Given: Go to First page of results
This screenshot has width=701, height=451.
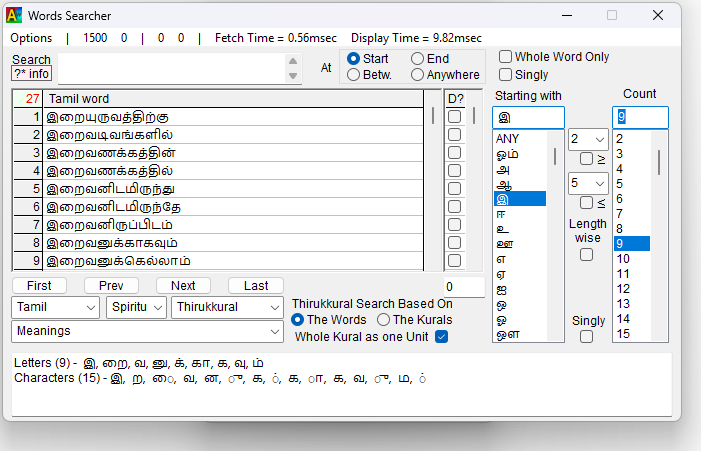Looking at the screenshot, I should coord(39,286).
